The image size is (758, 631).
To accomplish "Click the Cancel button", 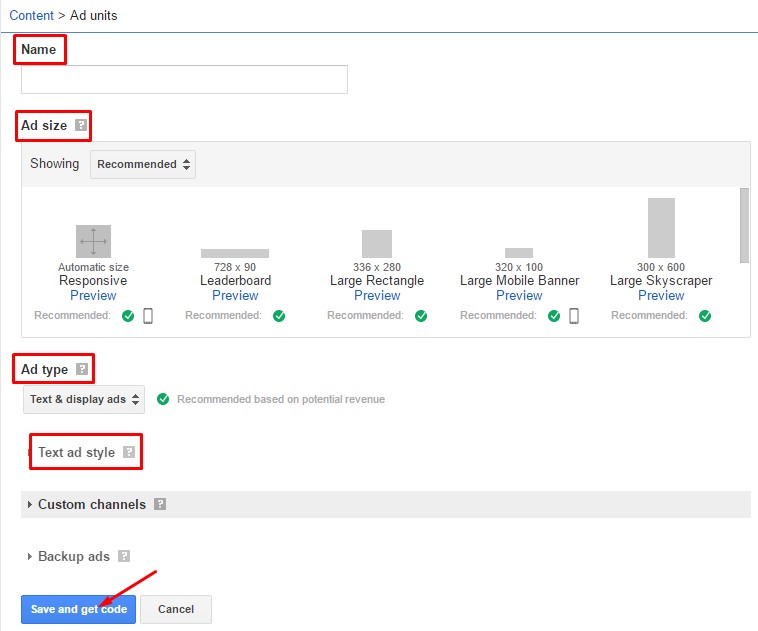I will click(176, 609).
